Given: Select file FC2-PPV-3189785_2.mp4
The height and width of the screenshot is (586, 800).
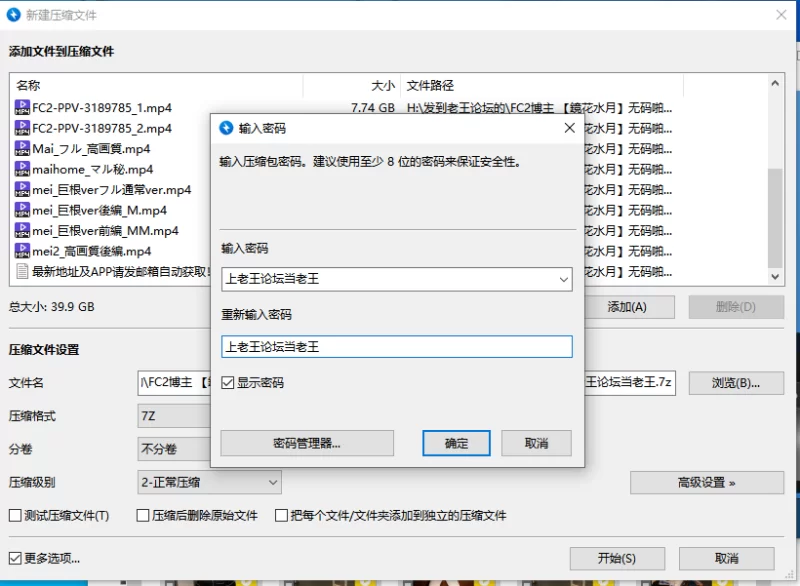Looking at the screenshot, I should 102,128.
